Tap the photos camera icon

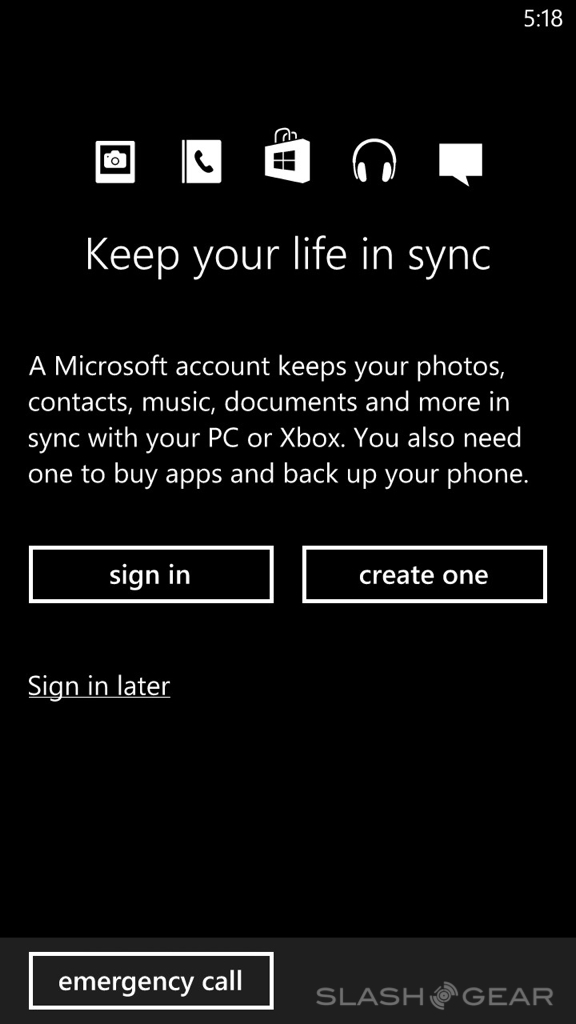pyautogui.click(x=115, y=161)
